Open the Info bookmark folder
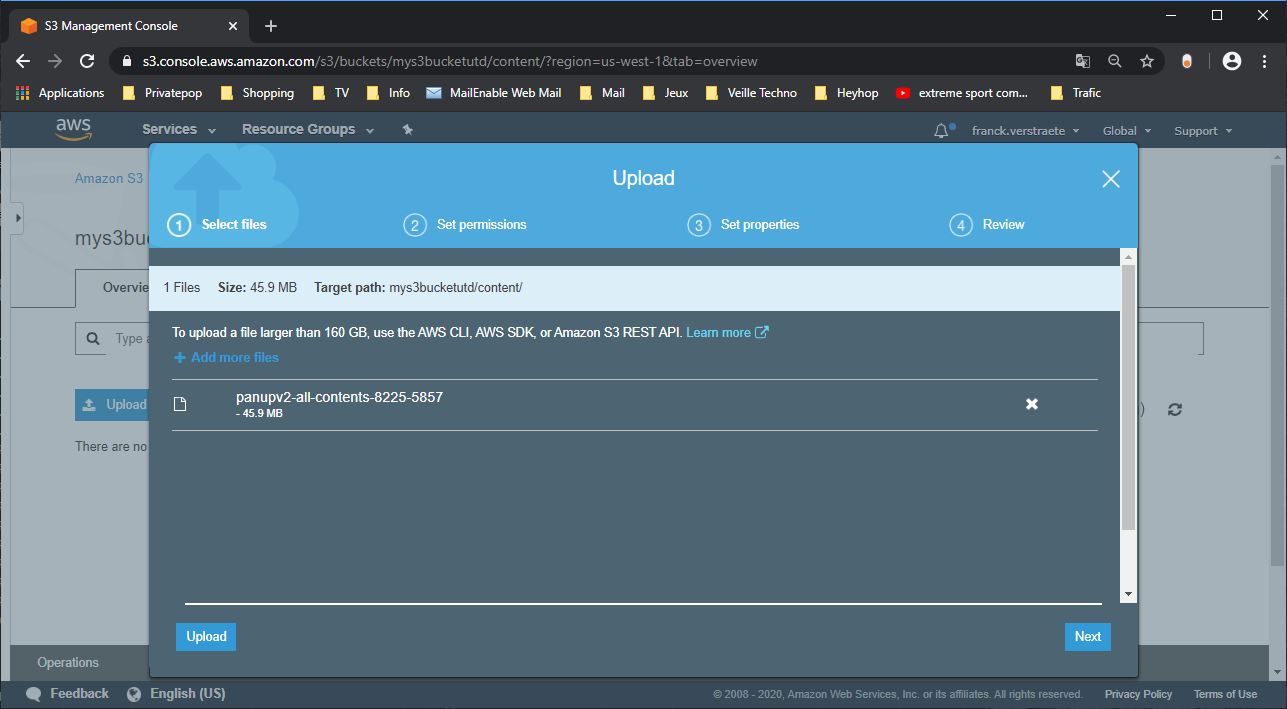 (x=389, y=93)
